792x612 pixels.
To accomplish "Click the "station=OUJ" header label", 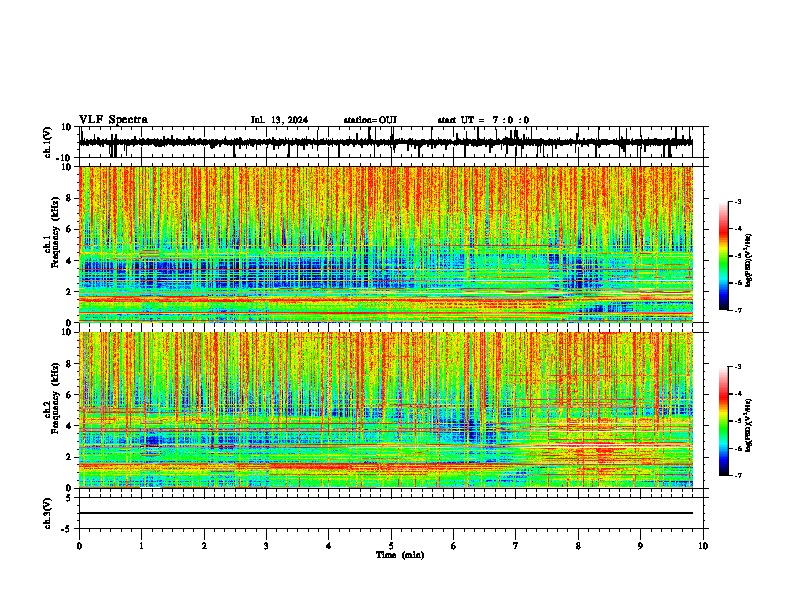I will [370, 120].
